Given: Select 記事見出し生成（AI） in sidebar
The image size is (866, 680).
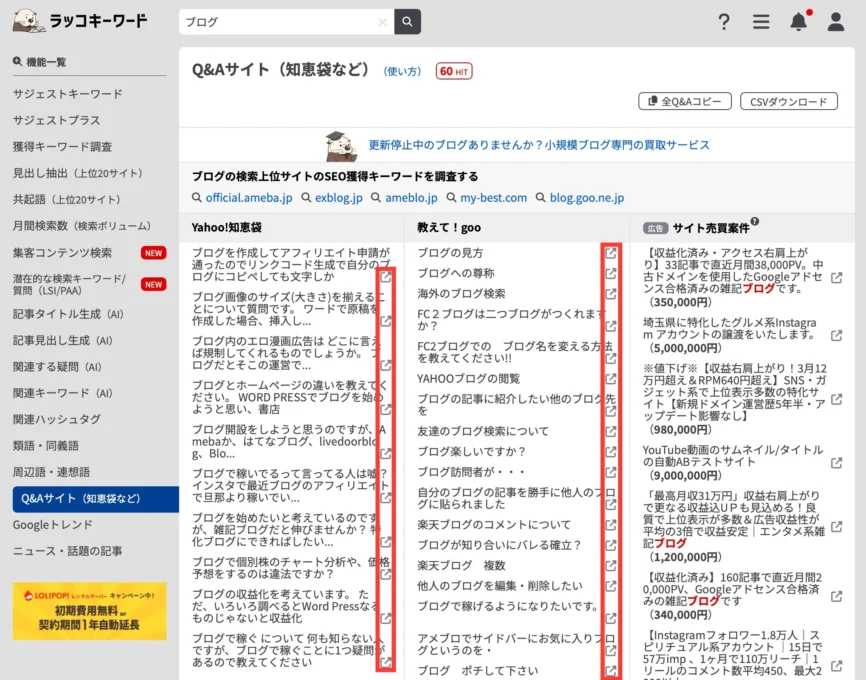Looking at the screenshot, I should tap(63, 341).
